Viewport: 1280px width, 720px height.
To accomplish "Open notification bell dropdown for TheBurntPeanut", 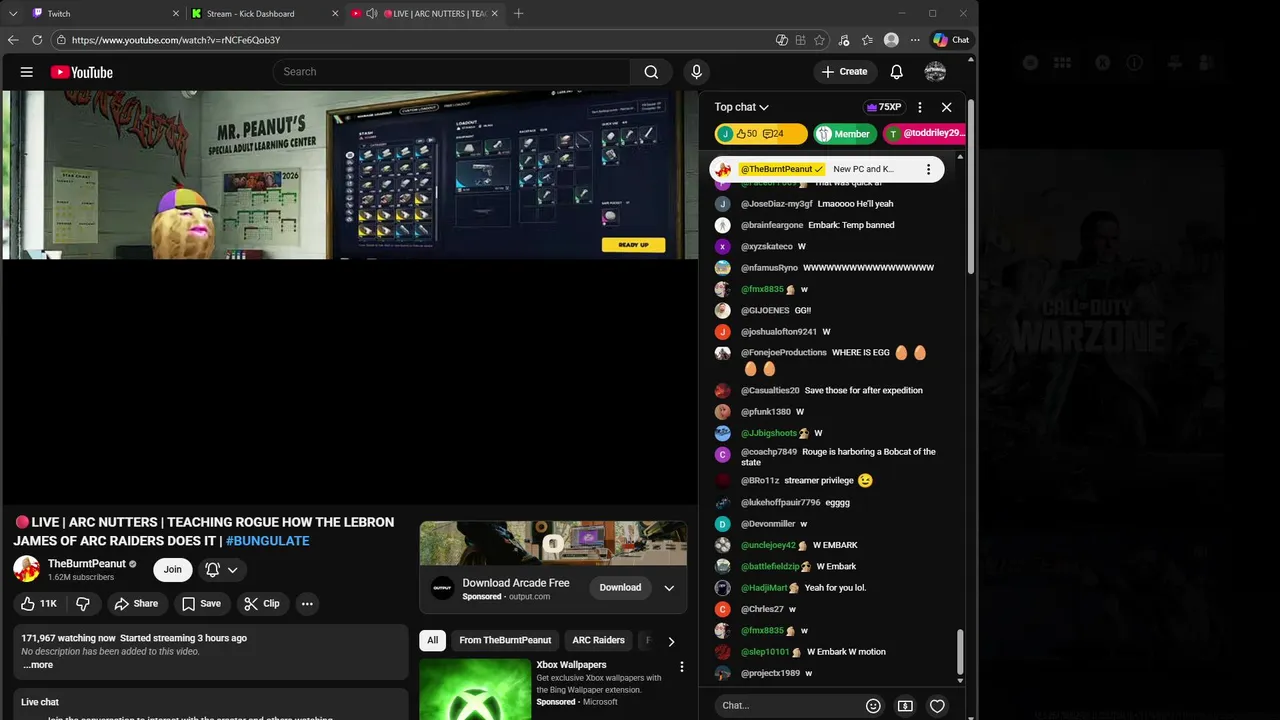I will pyautogui.click(x=222, y=569).
